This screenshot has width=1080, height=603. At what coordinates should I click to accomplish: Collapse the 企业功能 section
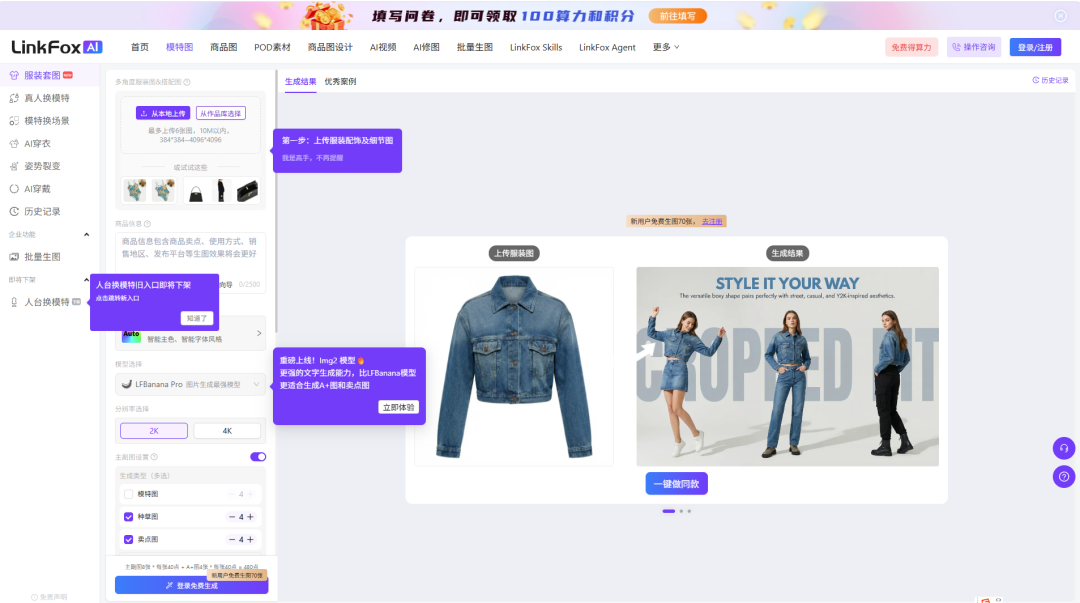(x=86, y=234)
